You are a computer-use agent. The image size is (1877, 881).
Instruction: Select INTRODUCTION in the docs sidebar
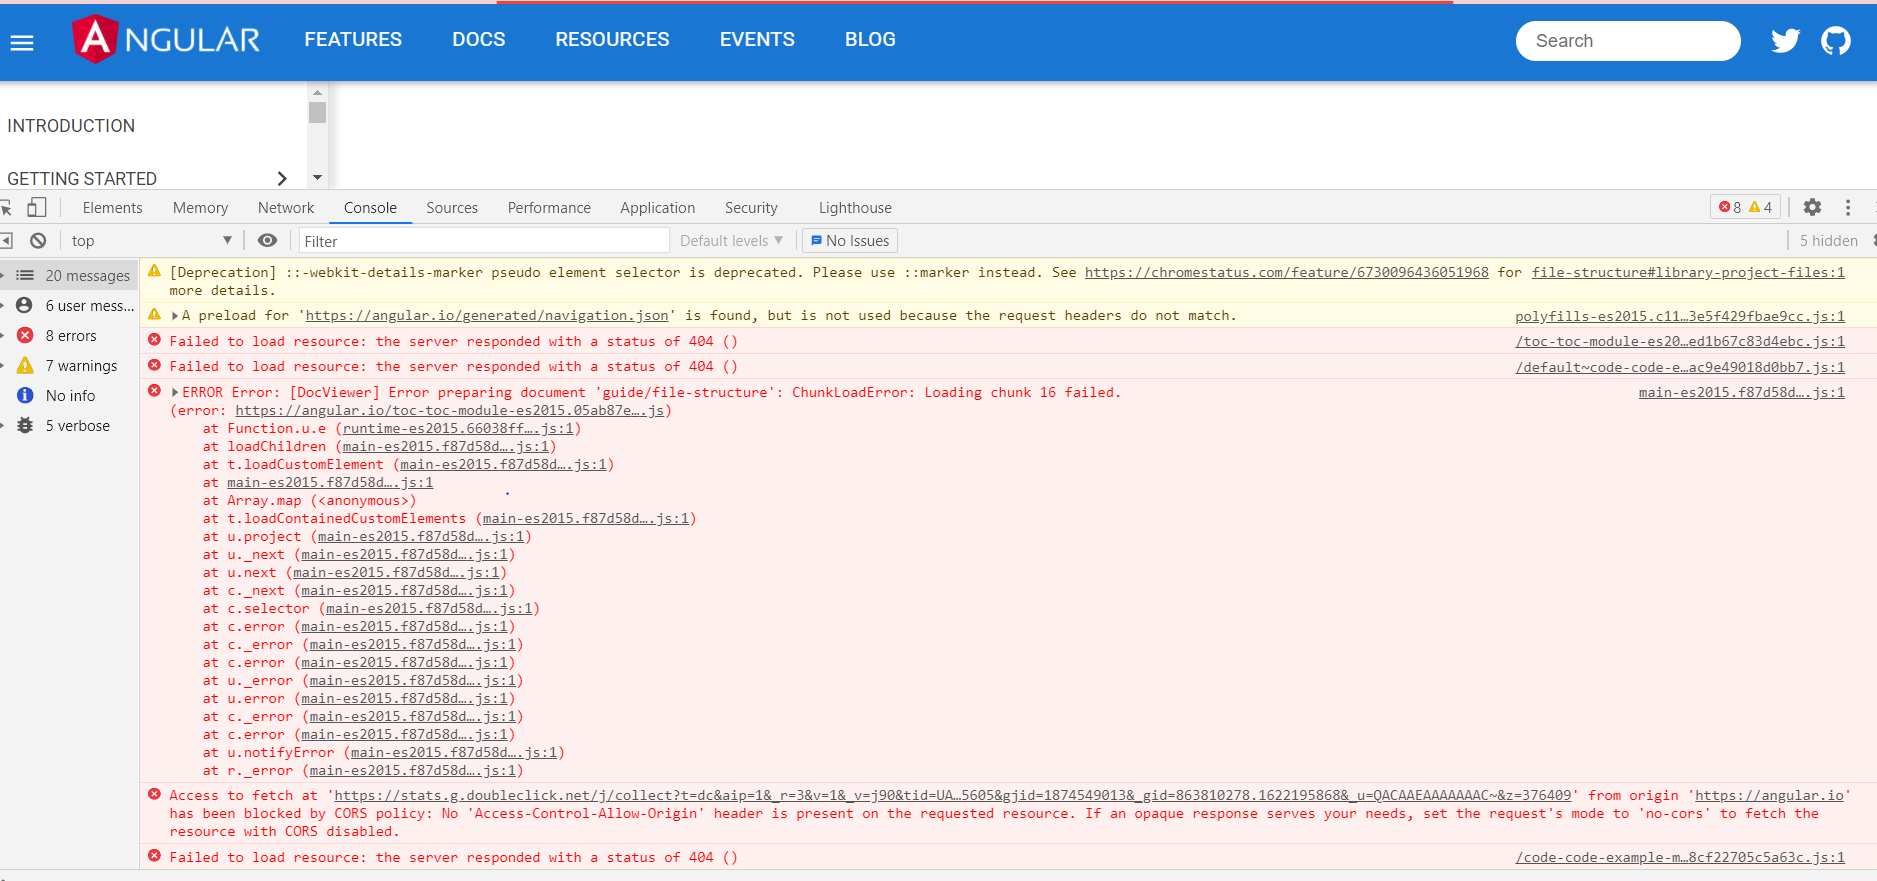coord(71,126)
